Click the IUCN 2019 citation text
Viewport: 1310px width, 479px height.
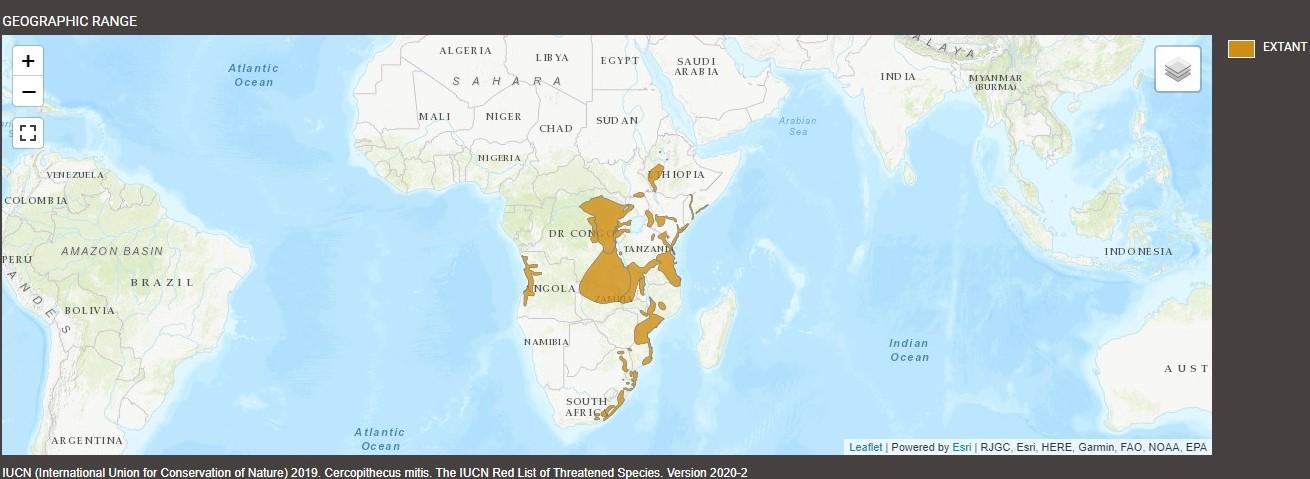pyautogui.click(x=375, y=472)
